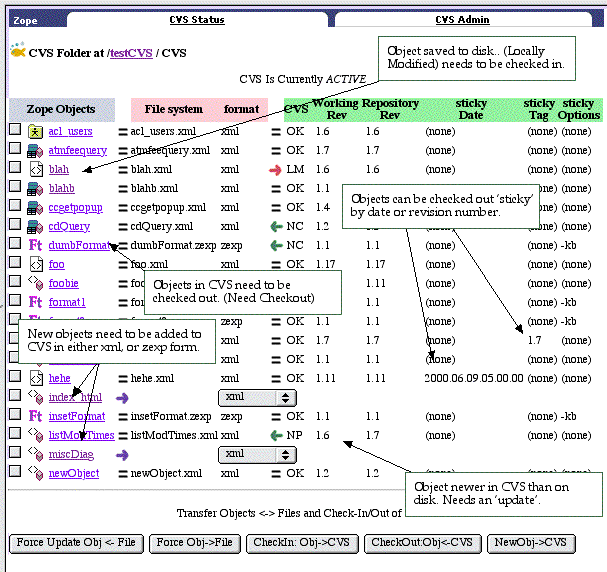Click the purple arrow beside miscDiag

click(x=122, y=455)
